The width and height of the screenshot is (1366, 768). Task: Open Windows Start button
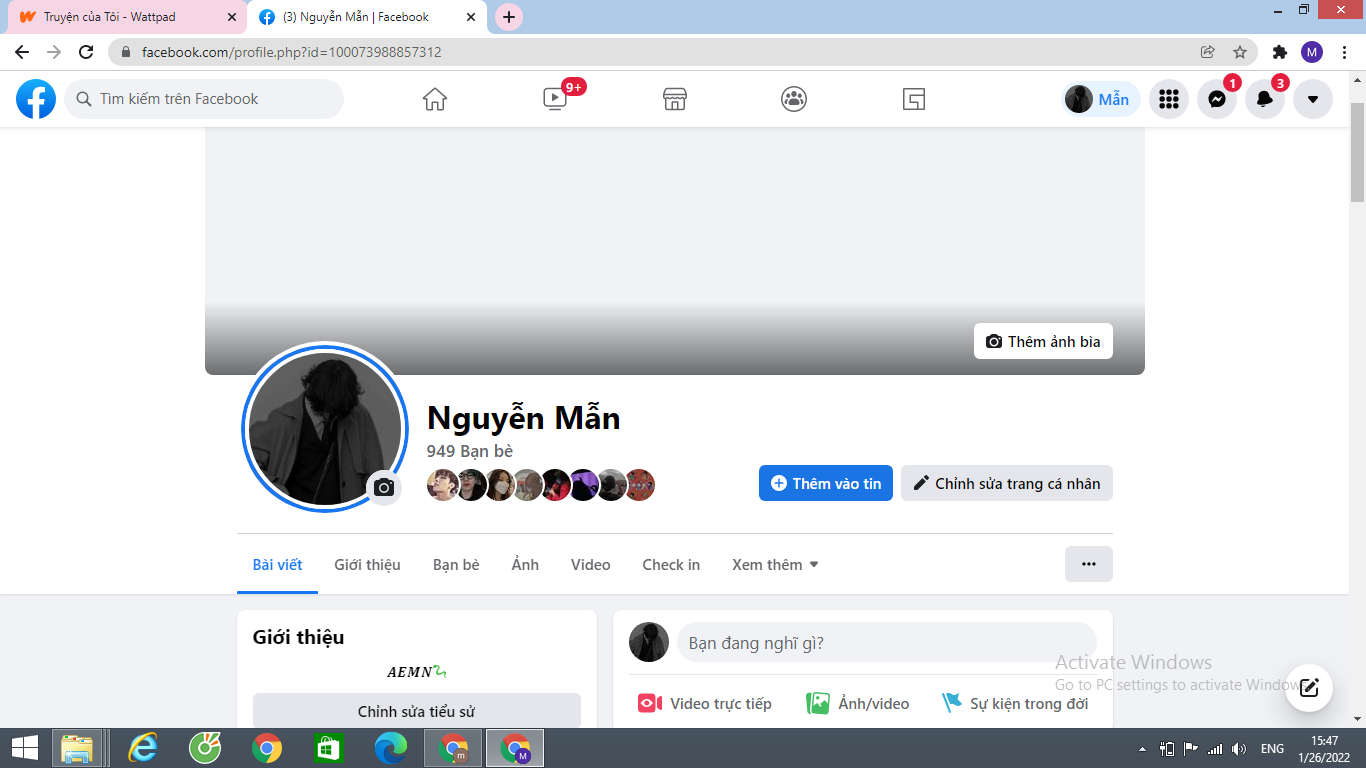tap(24, 748)
